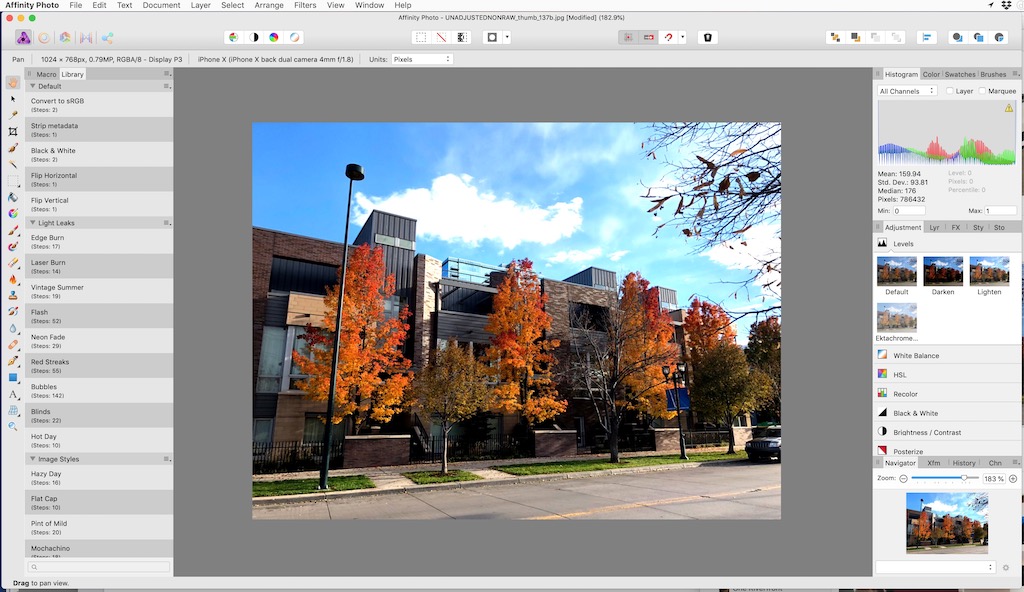Switch to the Swatches tab

pos(960,73)
